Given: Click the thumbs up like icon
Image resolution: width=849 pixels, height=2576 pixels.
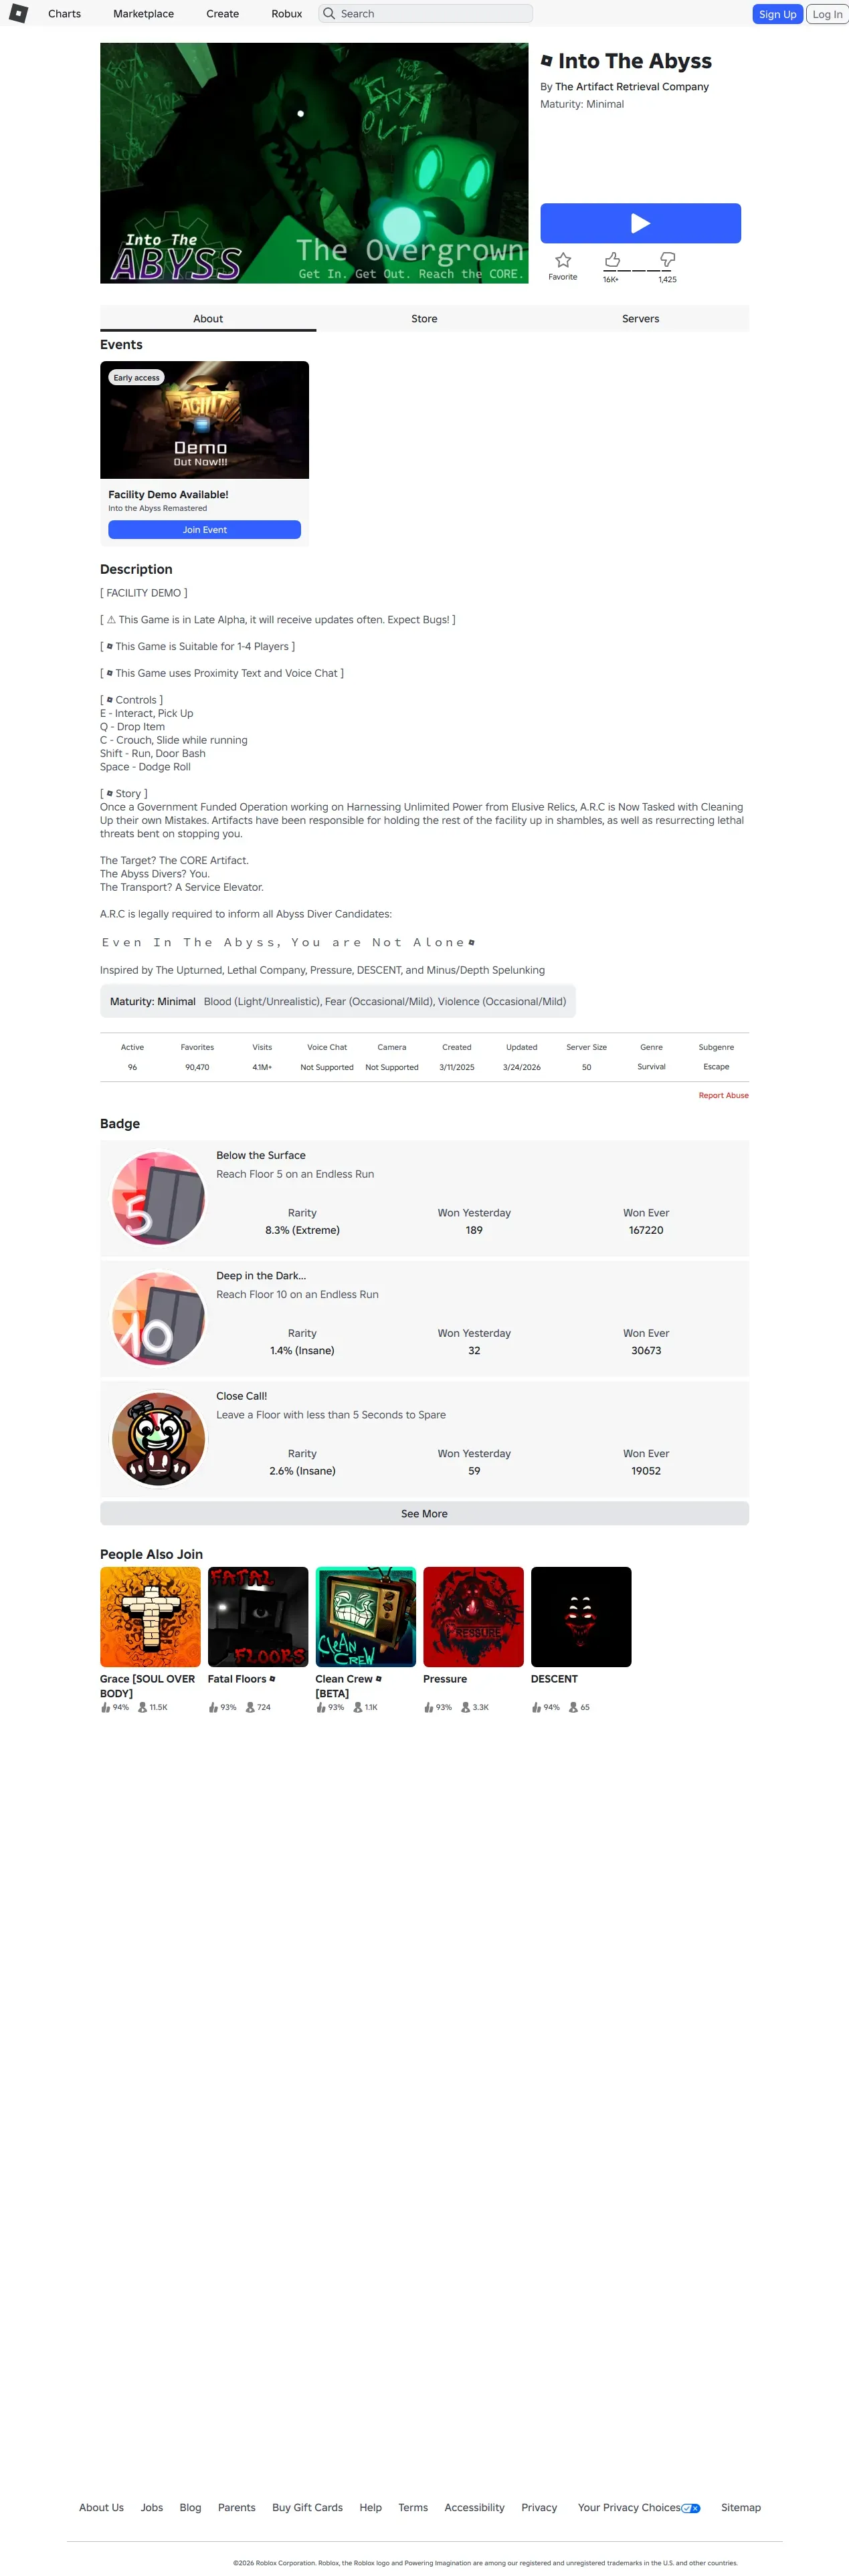Looking at the screenshot, I should (x=612, y=260).
